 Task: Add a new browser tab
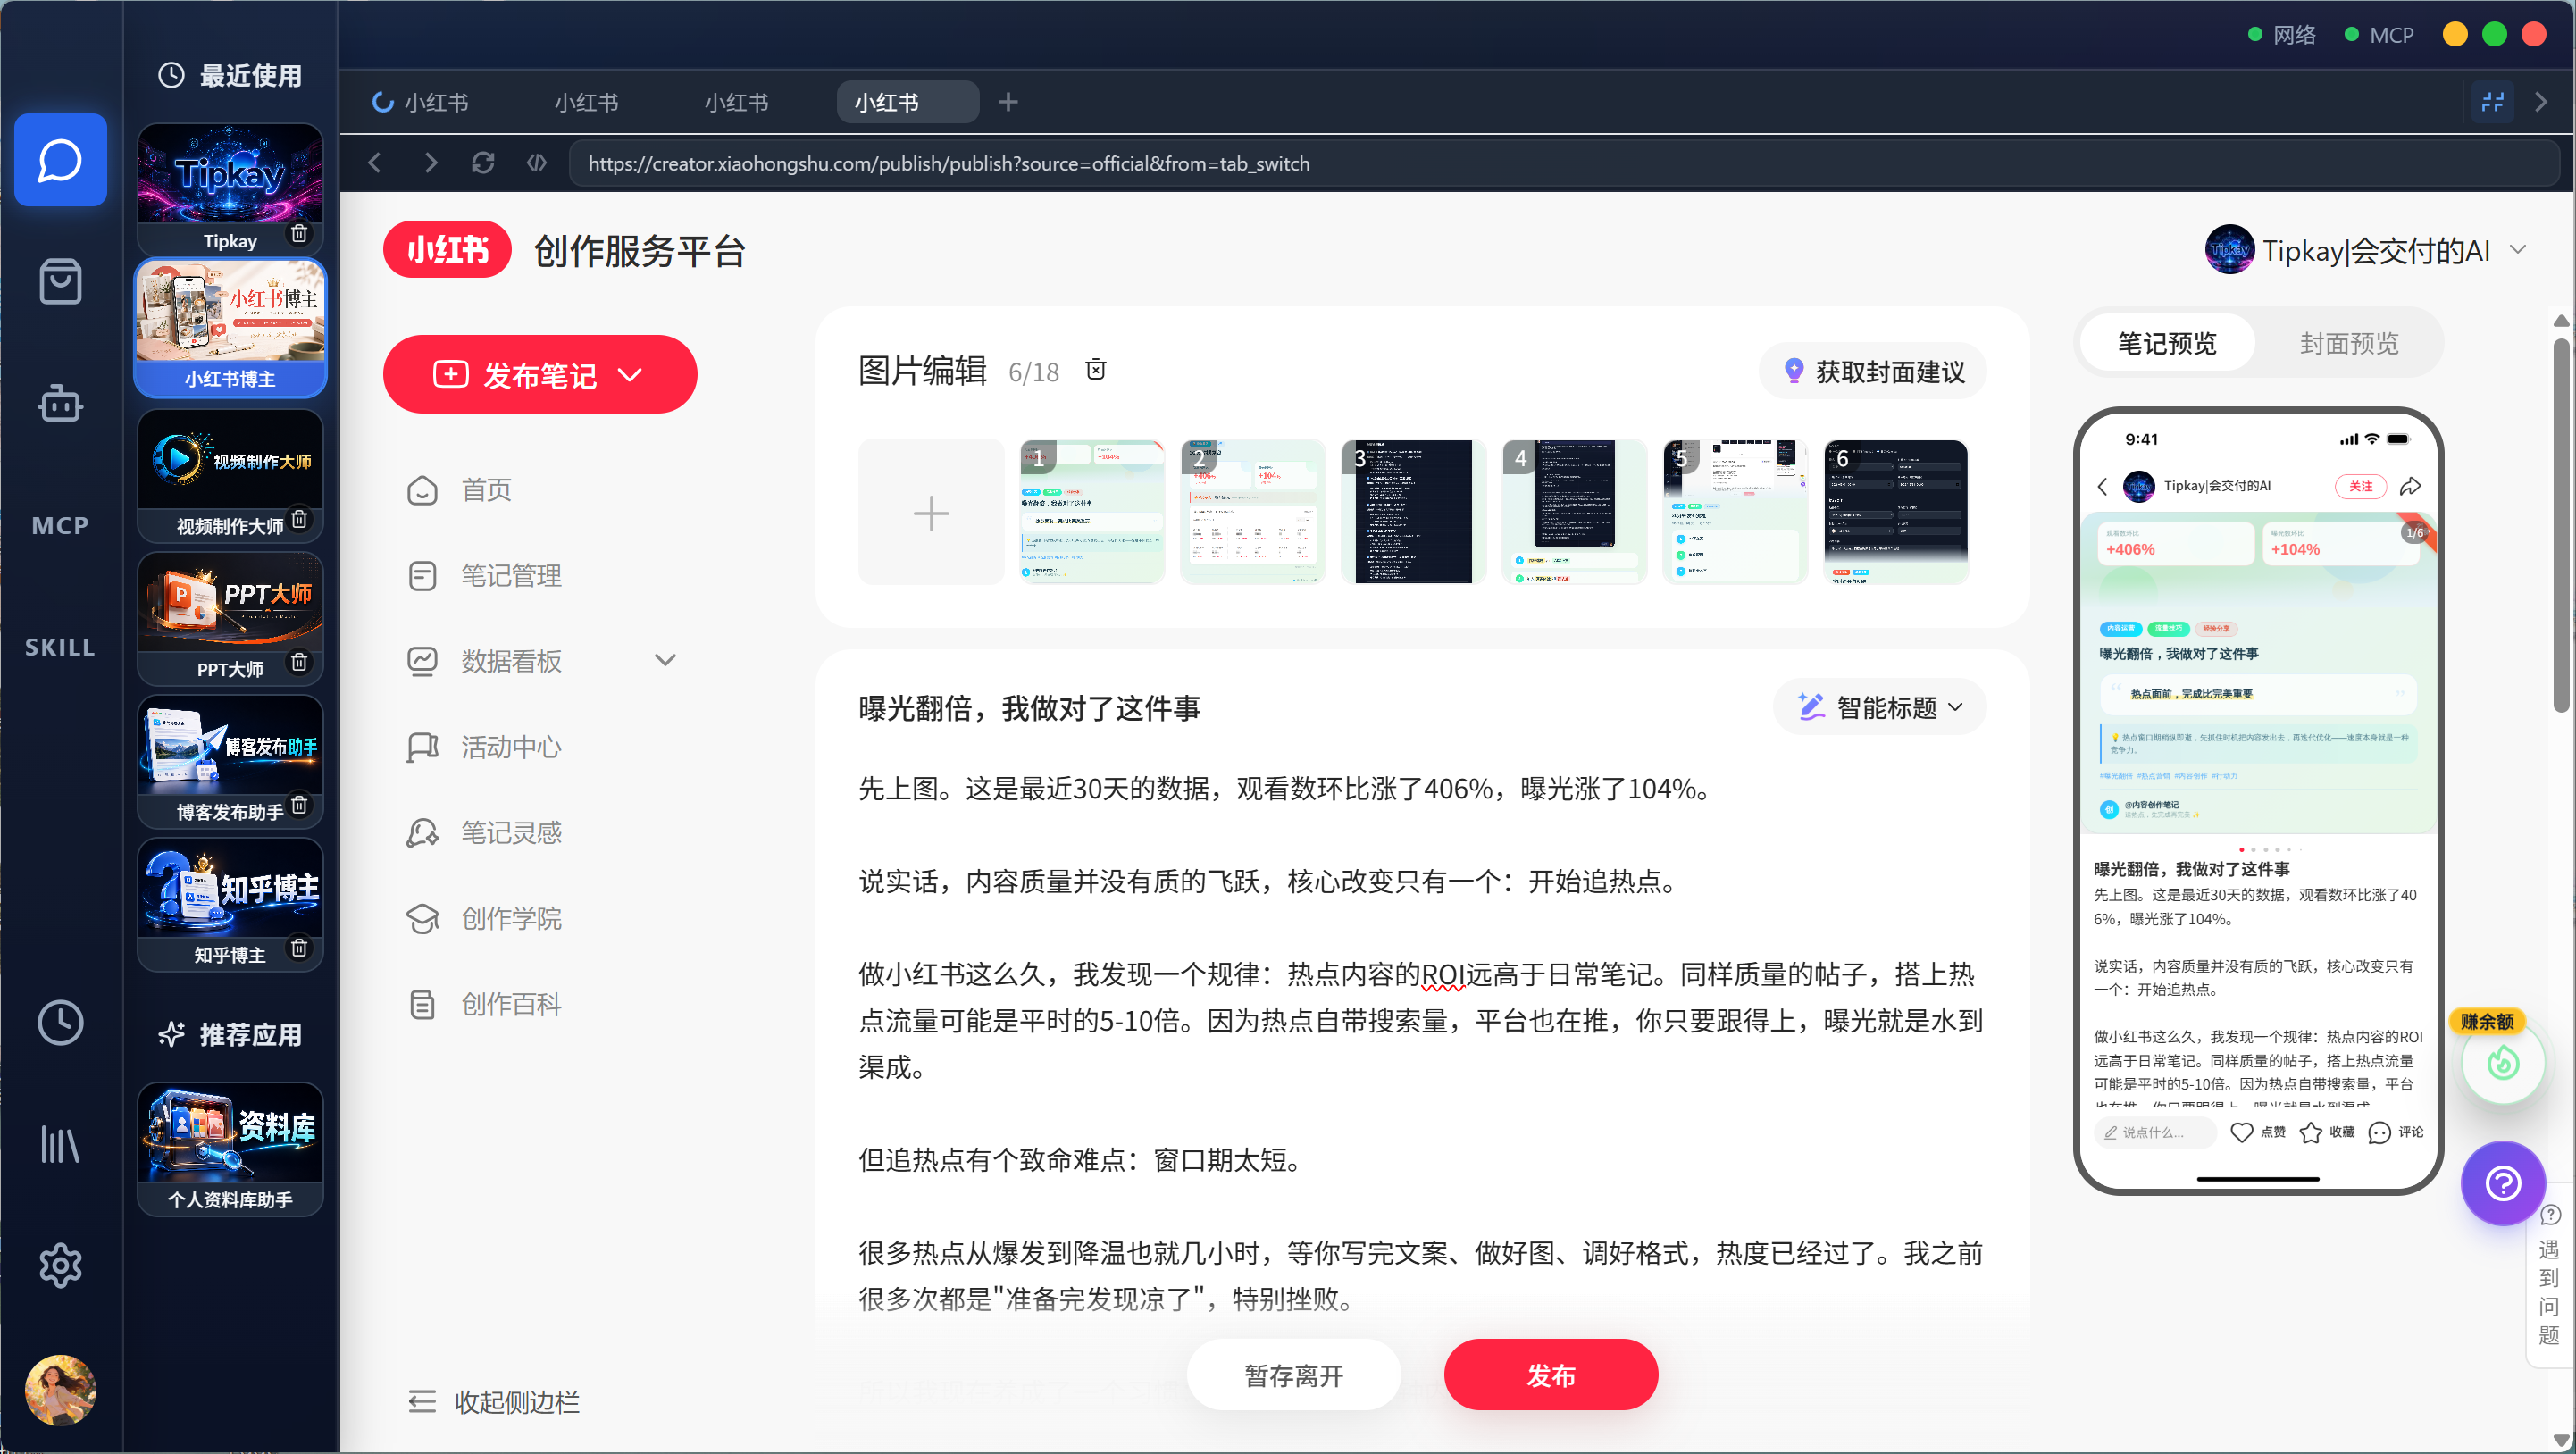(x=1008, y=102)
